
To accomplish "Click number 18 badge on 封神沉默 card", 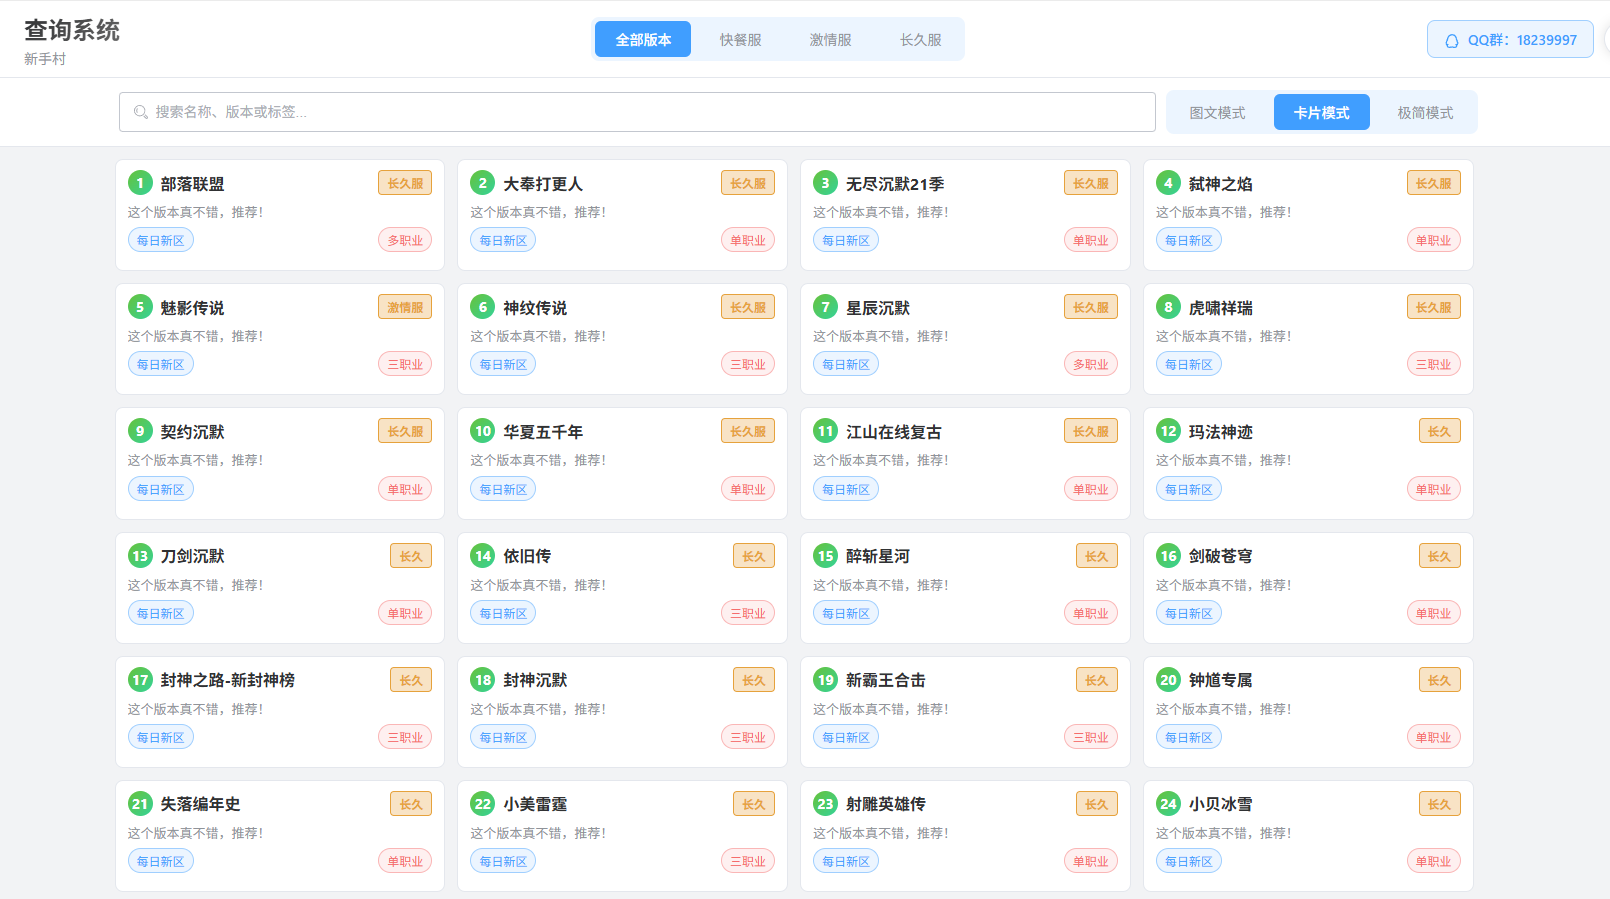I will (x=483, y=680).
